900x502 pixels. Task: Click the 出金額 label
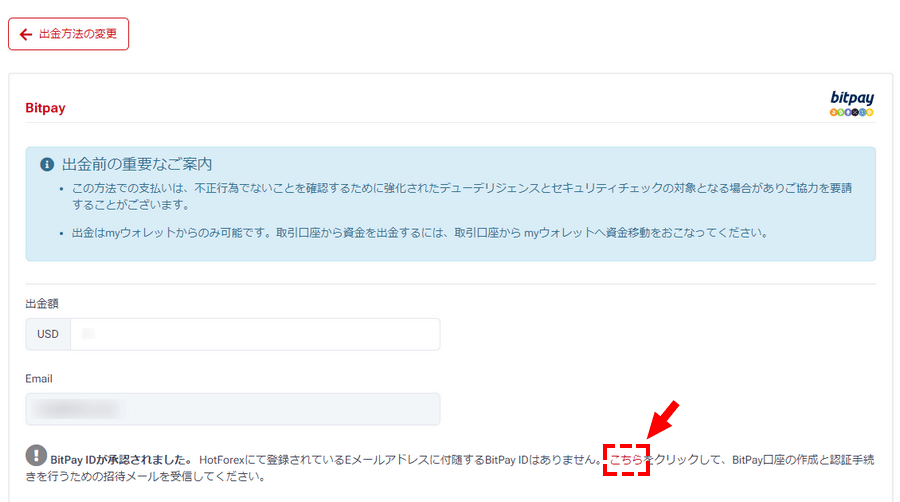[42, 303]
